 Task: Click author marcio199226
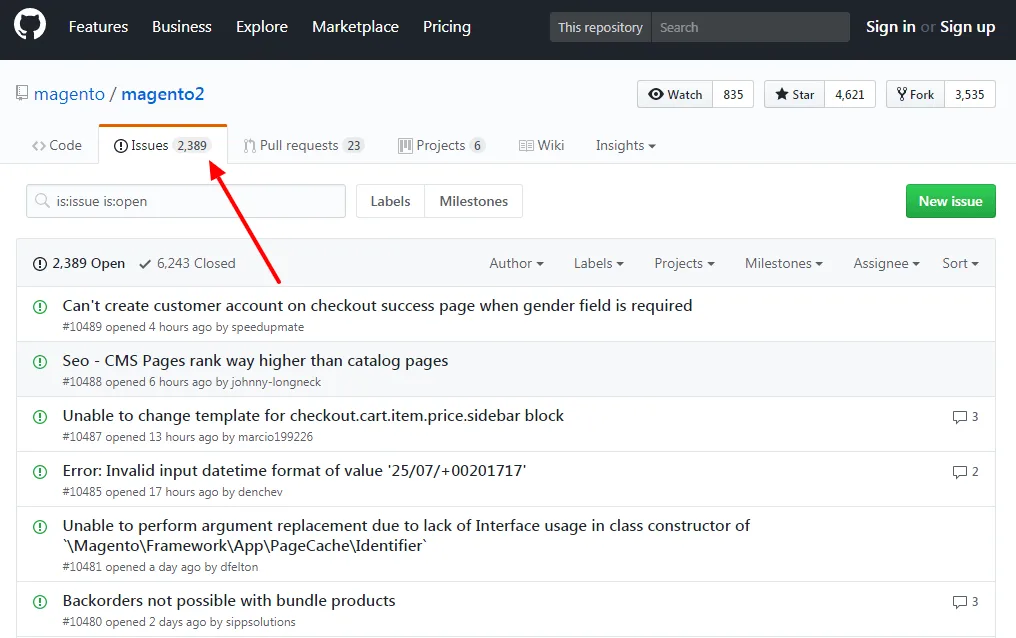tap(275, 437)
